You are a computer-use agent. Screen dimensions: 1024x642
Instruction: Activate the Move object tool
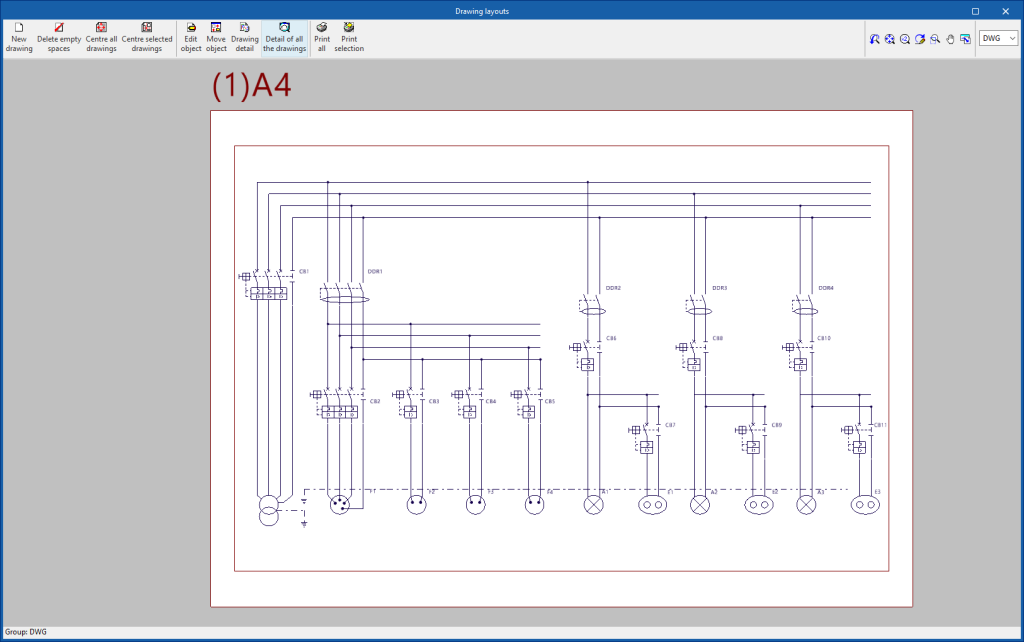coord(216,36)
